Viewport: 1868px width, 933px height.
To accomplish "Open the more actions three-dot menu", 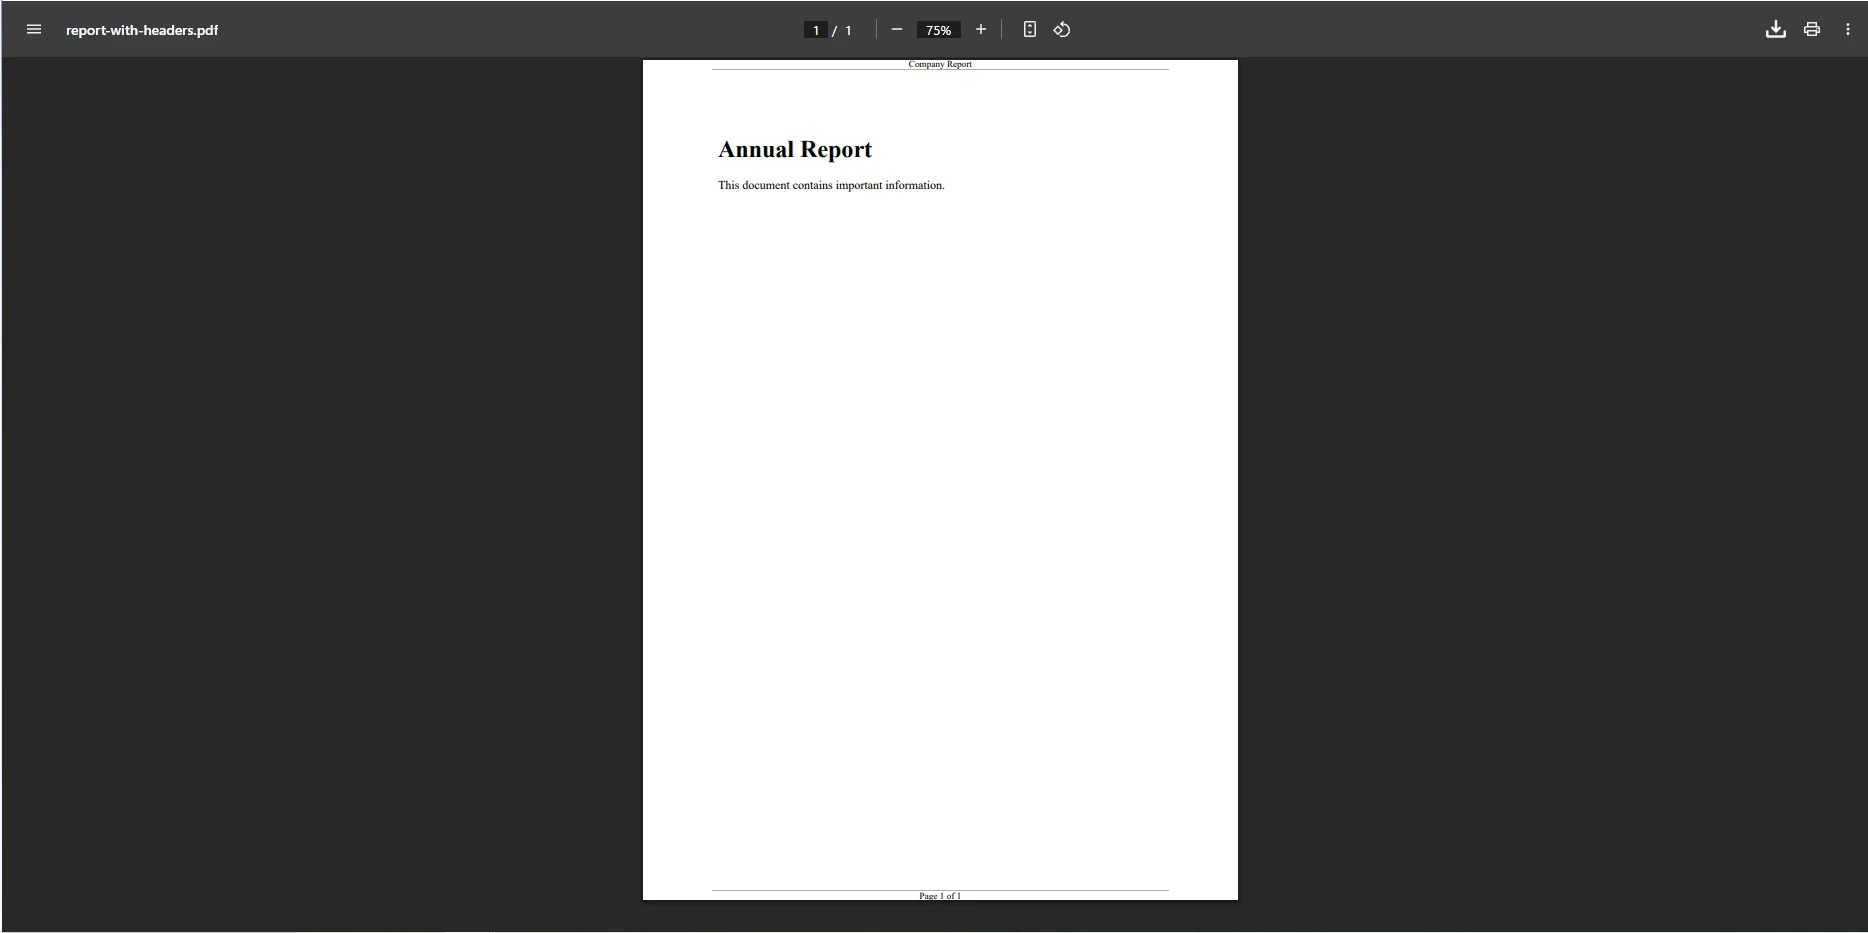I will click(x=1847, y=29).
